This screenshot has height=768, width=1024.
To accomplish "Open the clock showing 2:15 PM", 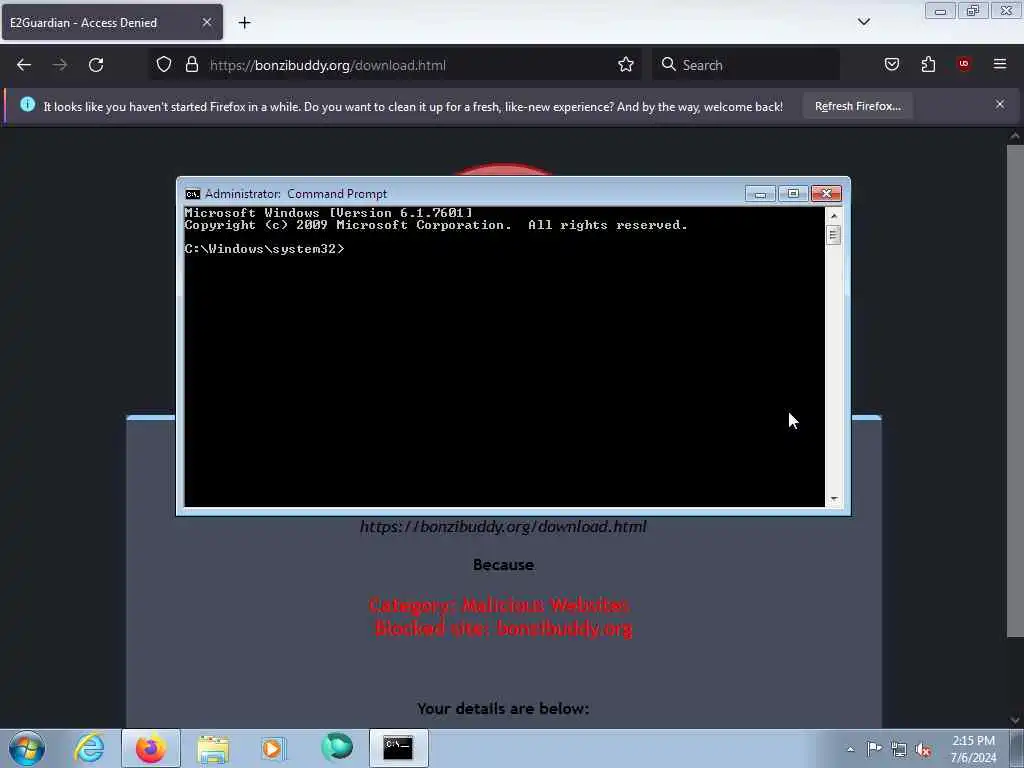I will pos(973,749).
